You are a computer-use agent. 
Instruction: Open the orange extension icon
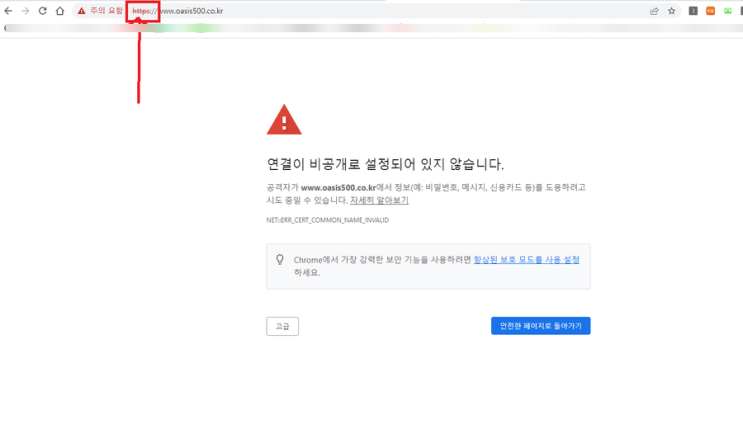(710, 10)
